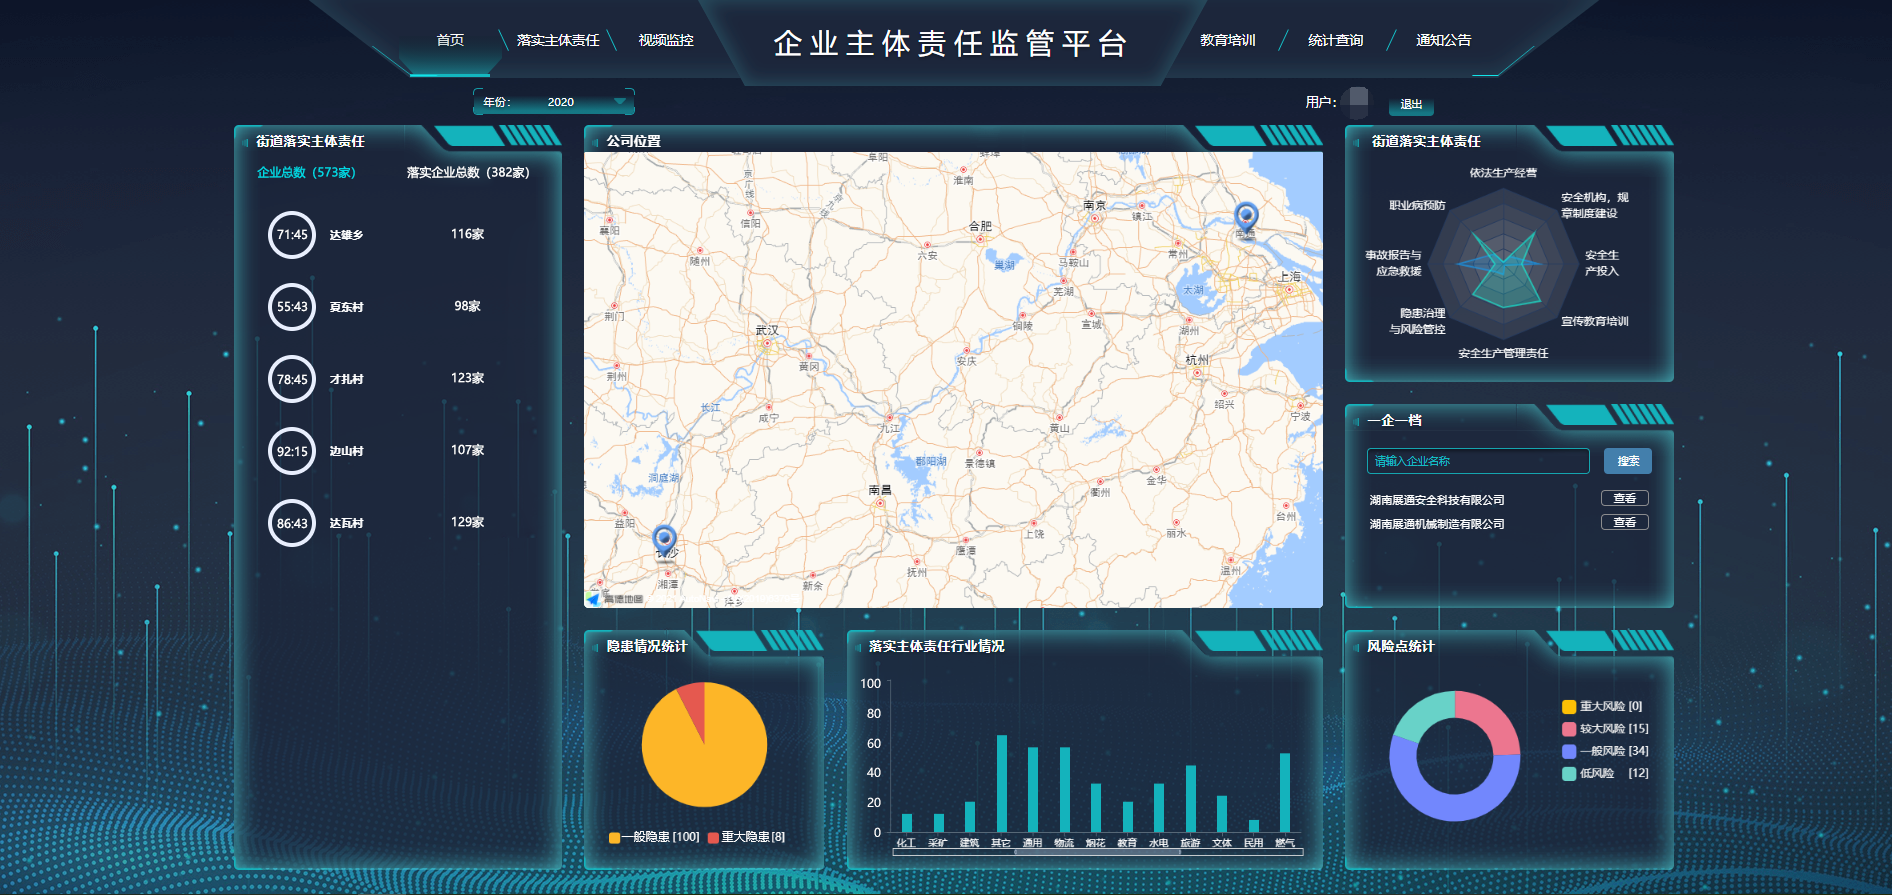Click the 搜索 button
Screen dimensions: 1892x895
[x=1628, y=461]
